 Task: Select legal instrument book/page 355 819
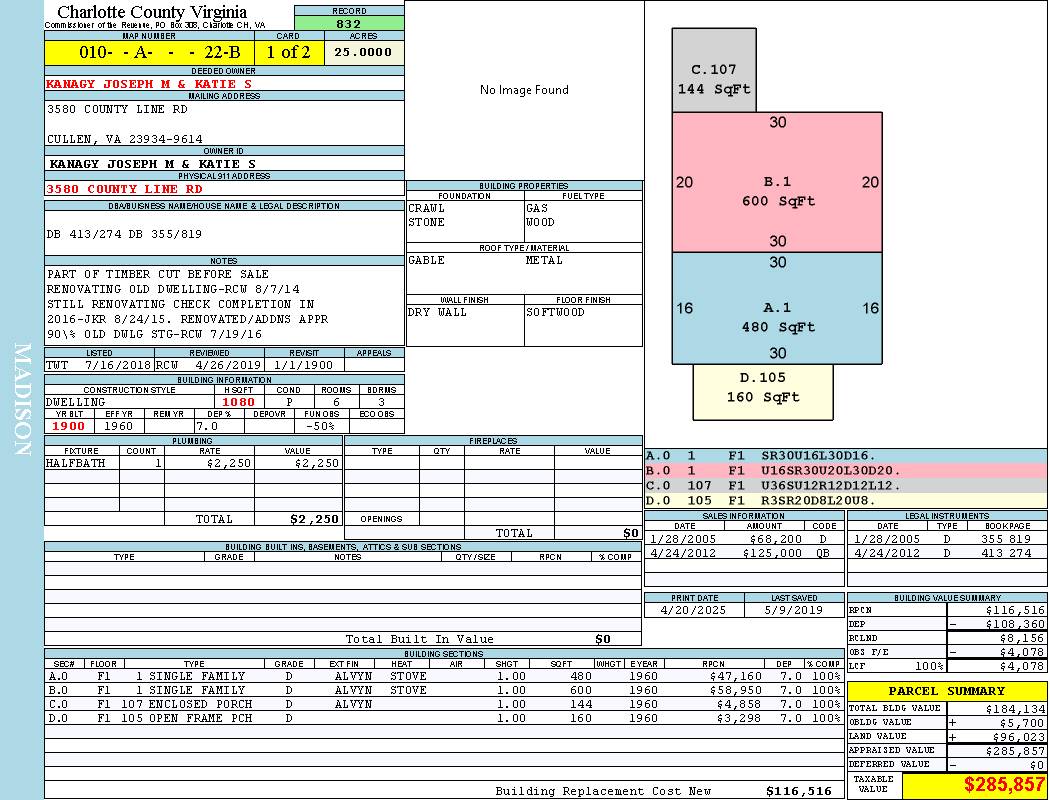tap(1006, 539)
